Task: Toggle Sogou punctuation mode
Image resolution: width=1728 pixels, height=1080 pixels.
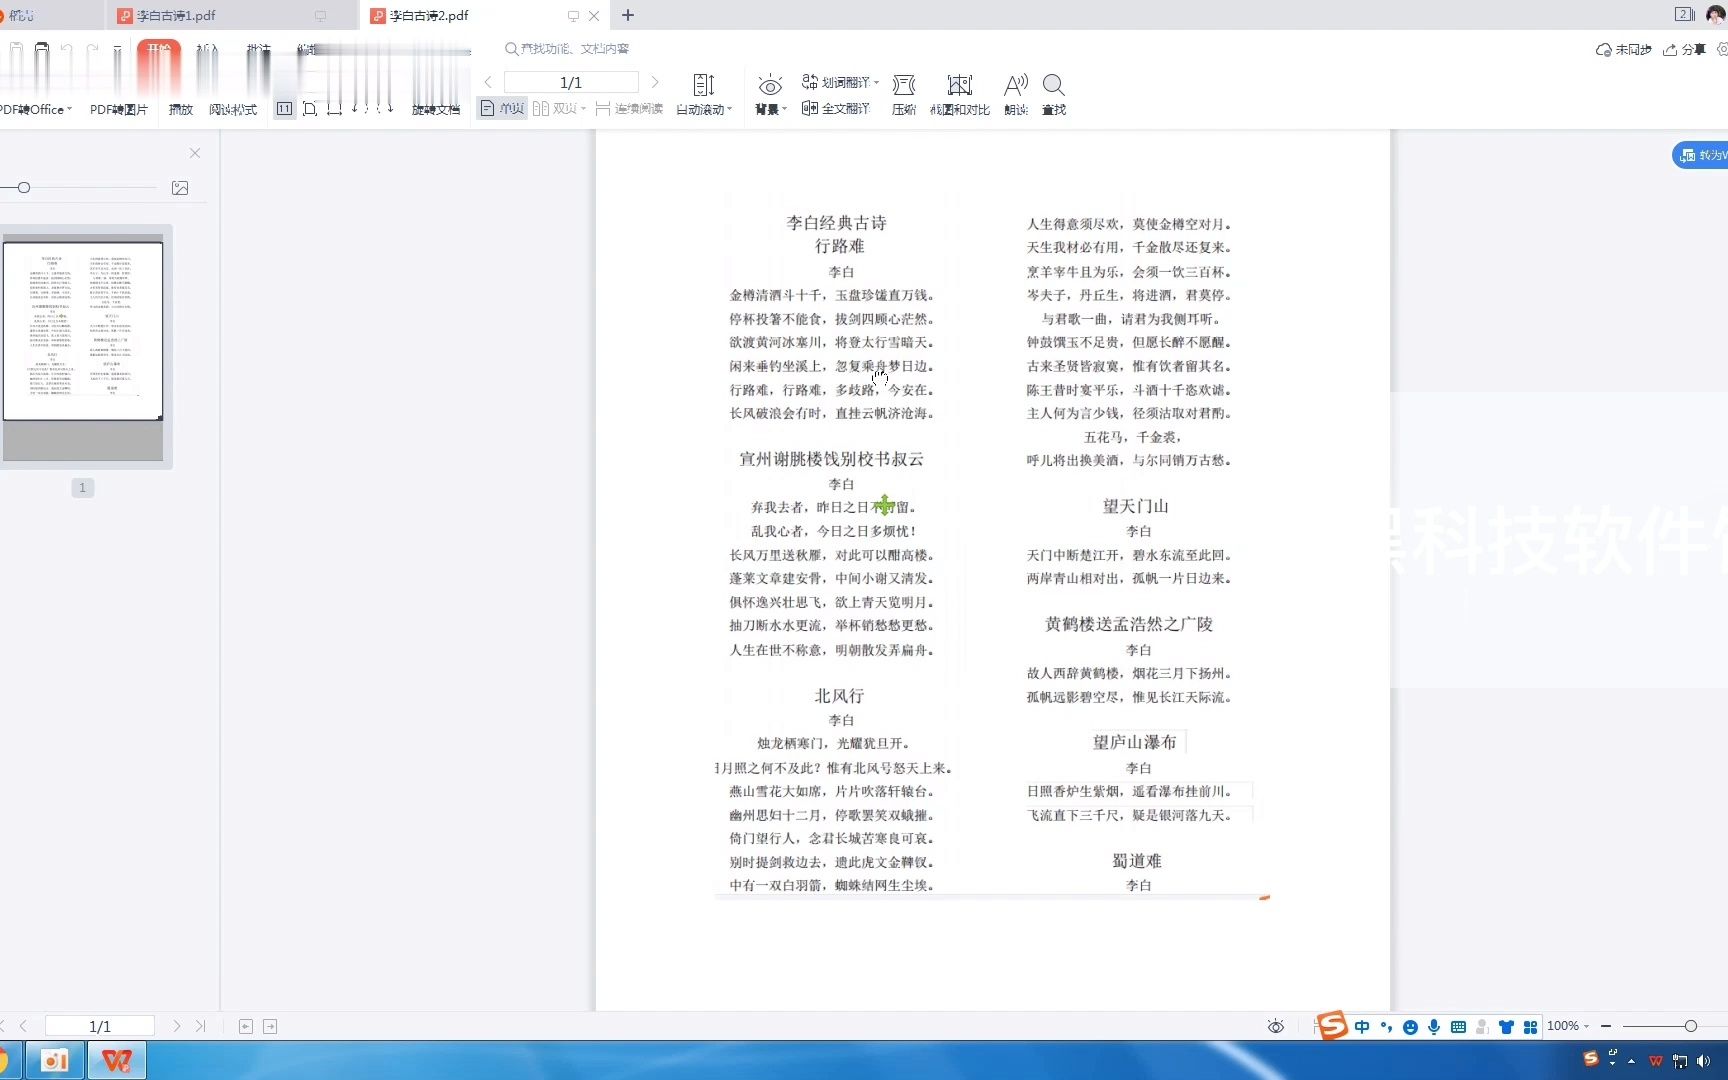Action: (1386, 1027)
